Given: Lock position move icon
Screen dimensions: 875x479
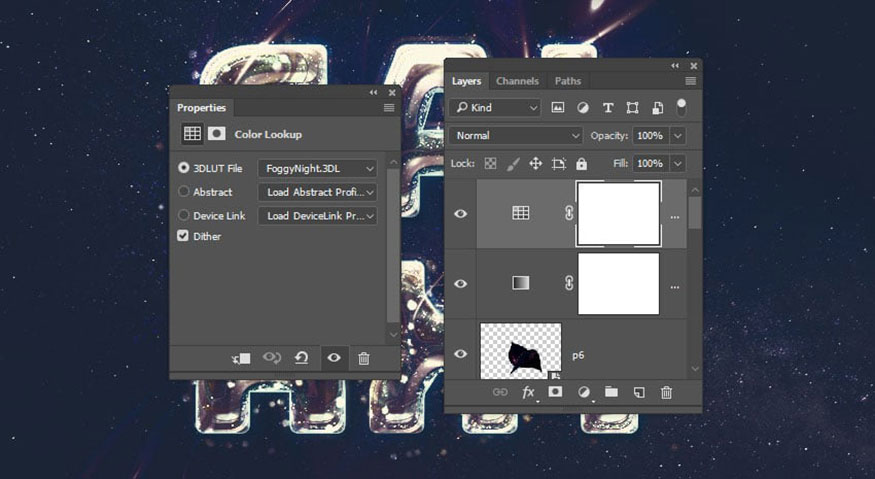Looking at the screenshot, I should (535, 164).
